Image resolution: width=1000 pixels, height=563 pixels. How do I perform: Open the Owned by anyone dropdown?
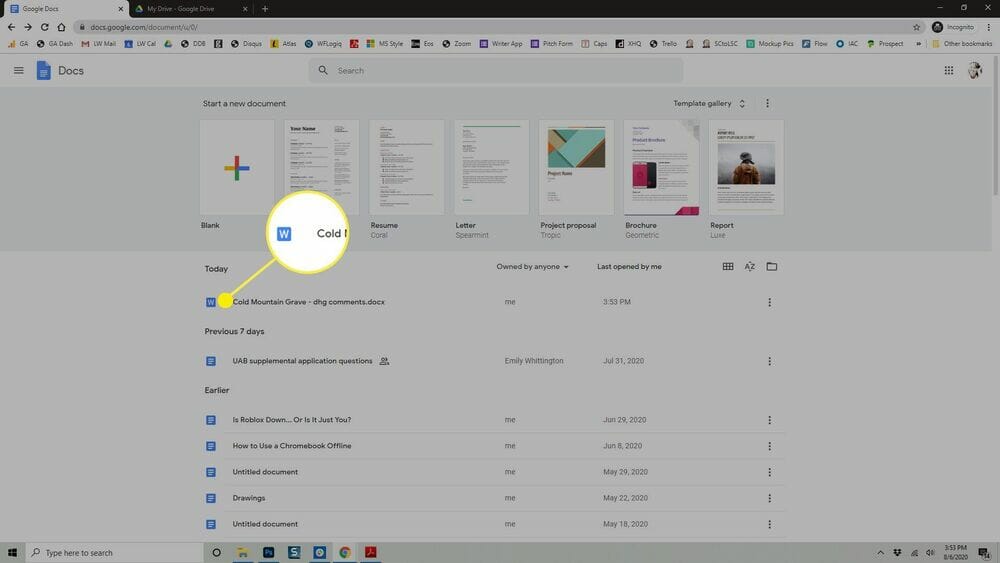(532, 267)
